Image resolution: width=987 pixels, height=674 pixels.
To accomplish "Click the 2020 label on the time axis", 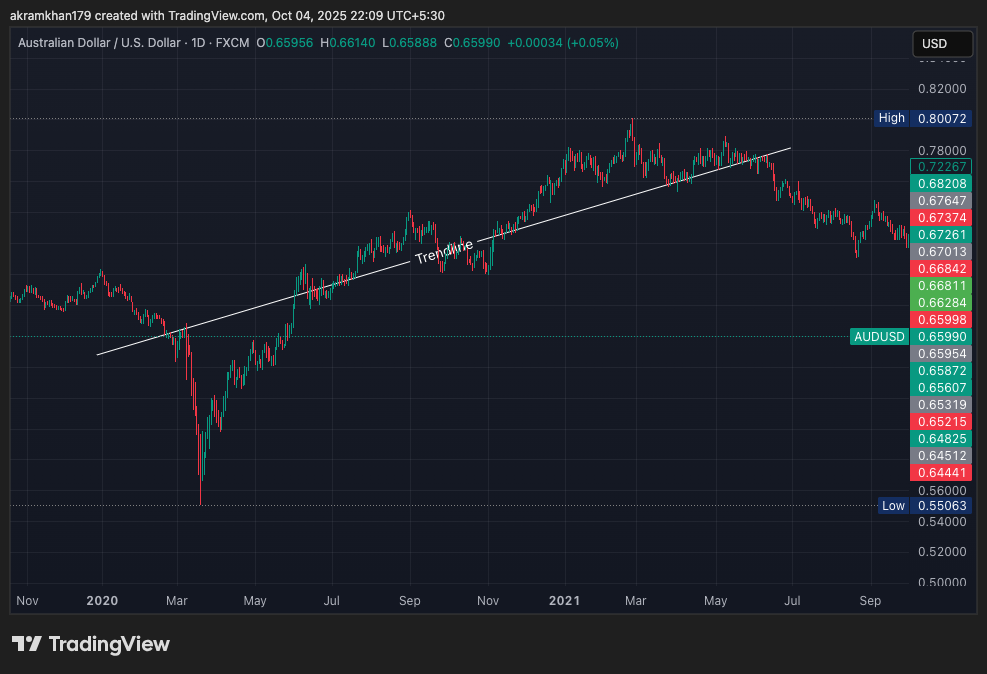I will click(x=102, y=601).
